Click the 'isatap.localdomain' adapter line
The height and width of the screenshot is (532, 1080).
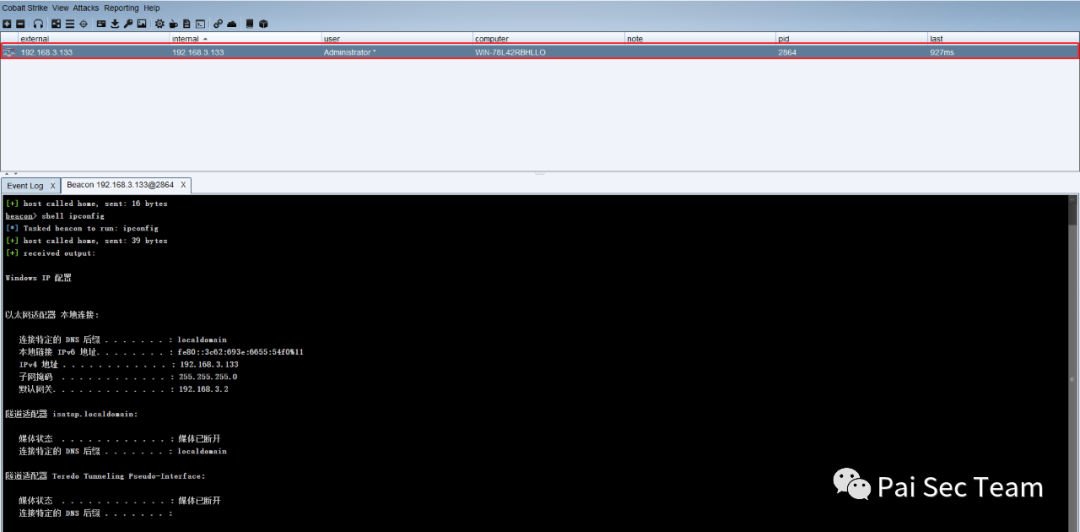pyautogui.click(x=72, y=414)
